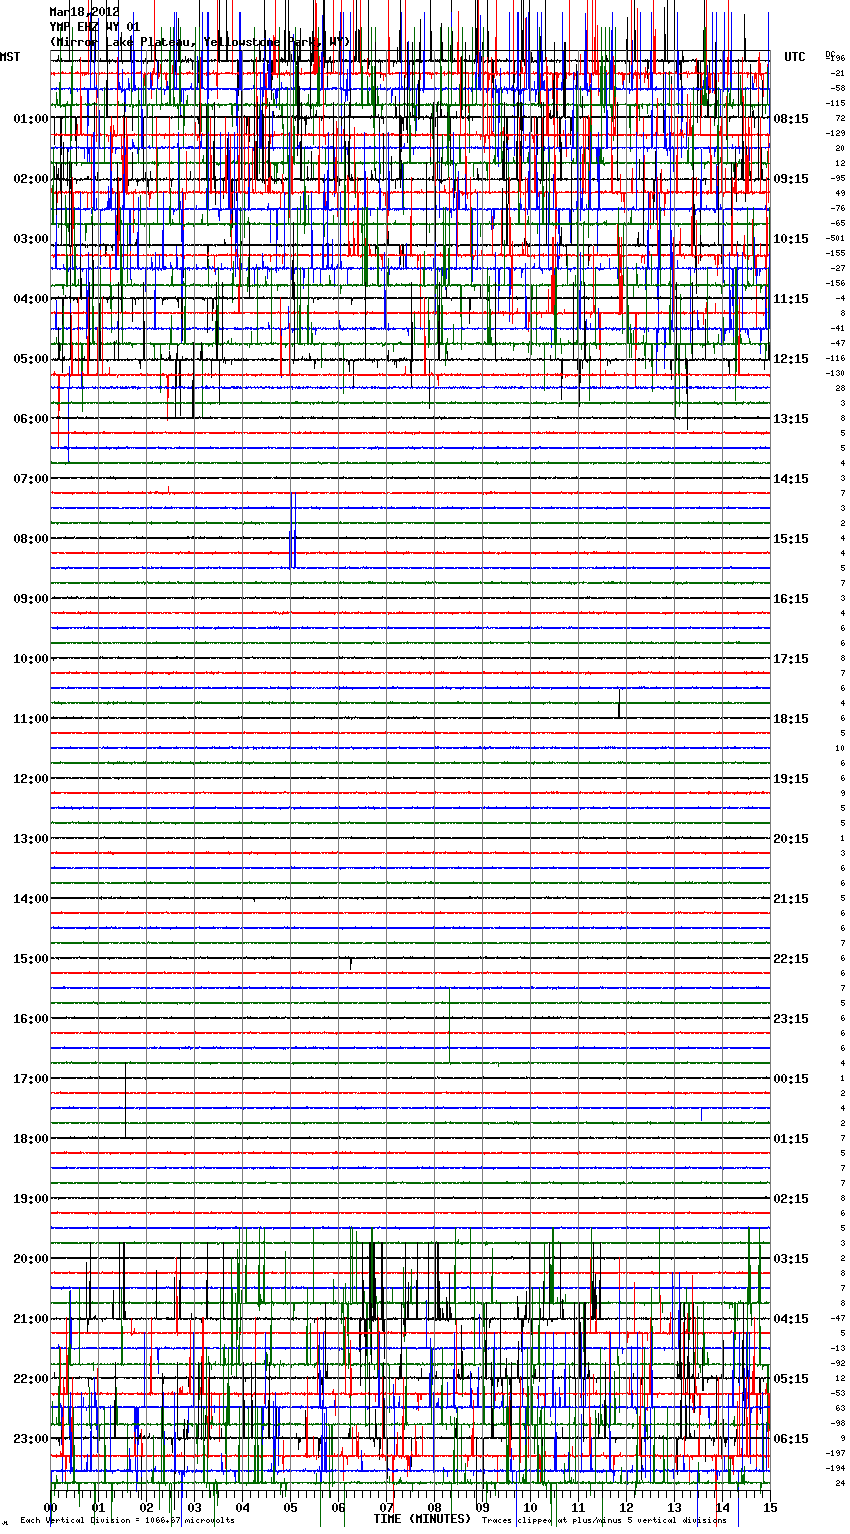Select the 07:00 MST hour label
The height and width of the screenshot is (1534, 850).
[31, 479]
